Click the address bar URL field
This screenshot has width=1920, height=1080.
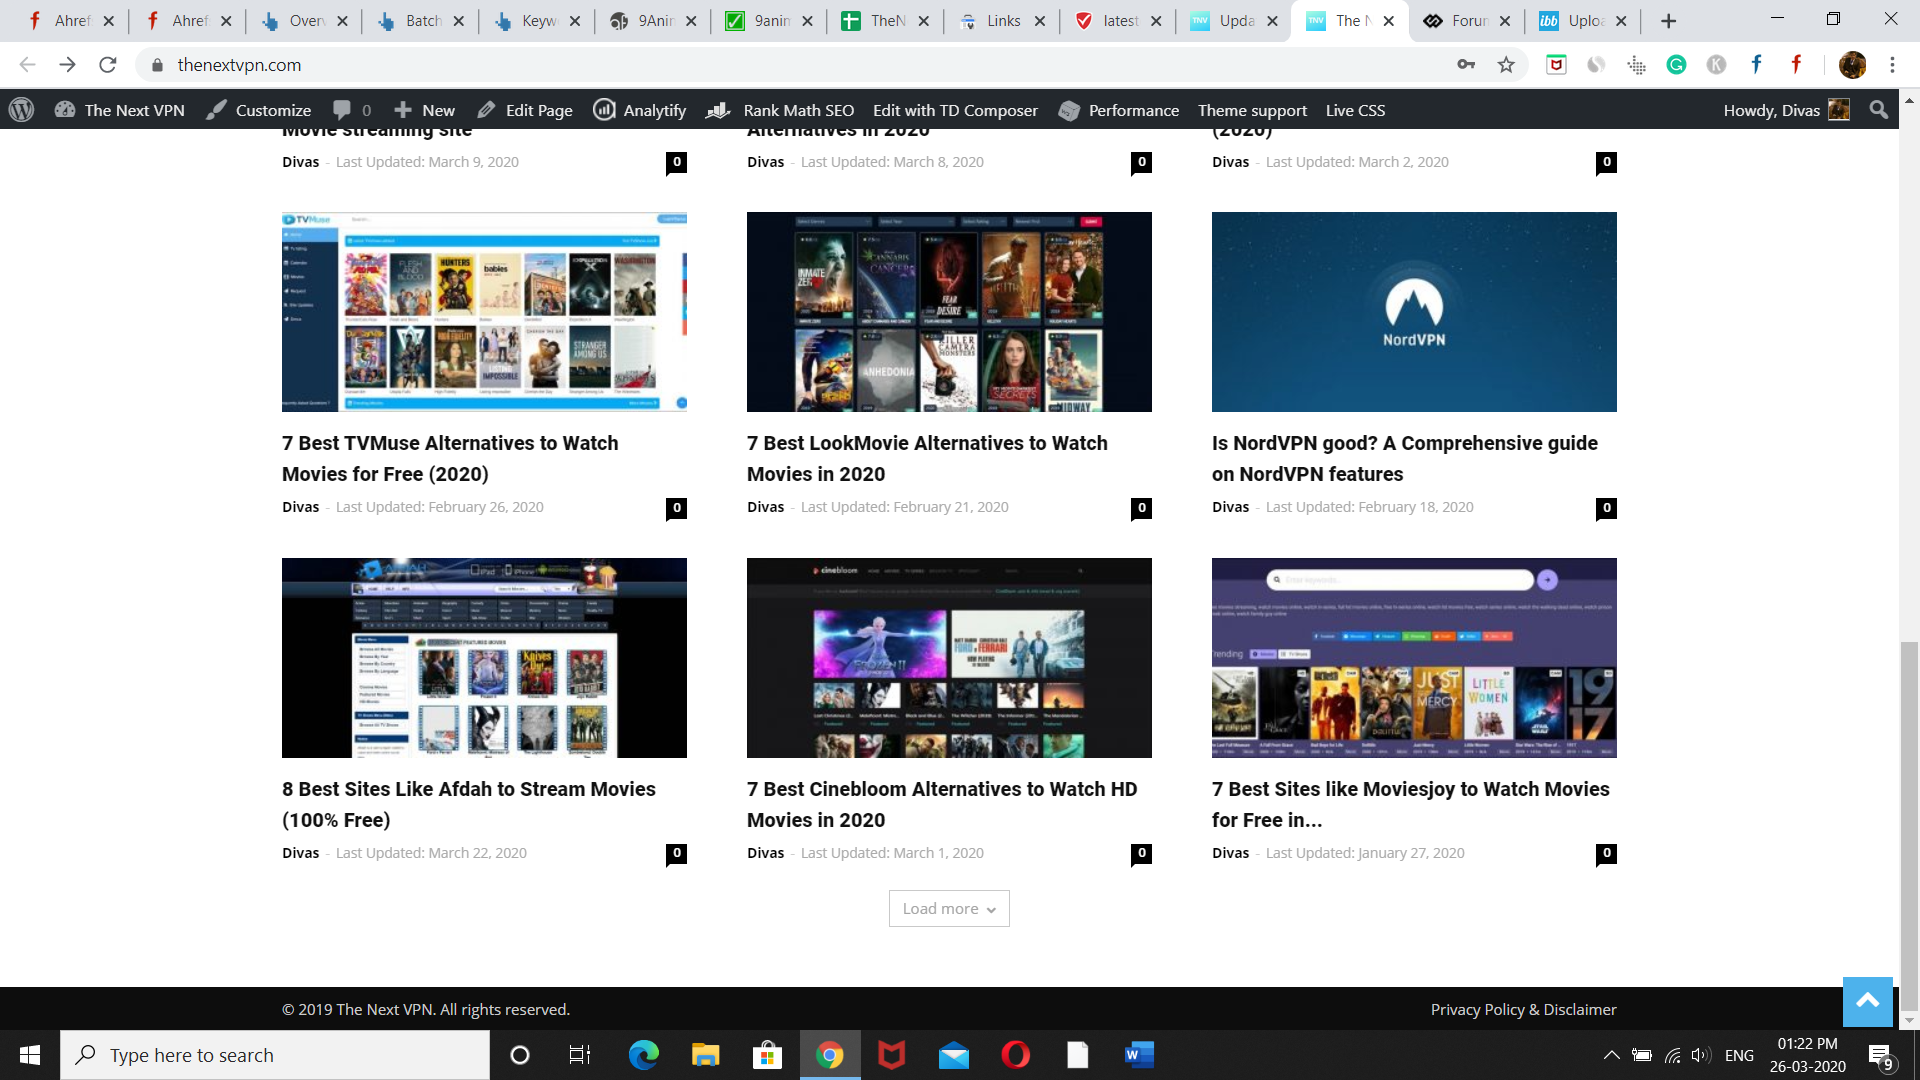click(x=800, y=65)
